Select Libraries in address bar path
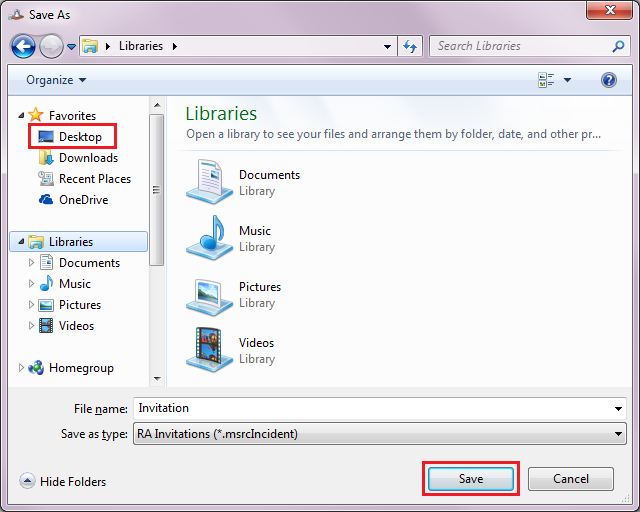Viewport: 640px width, 512px height. tap(141, 46)
